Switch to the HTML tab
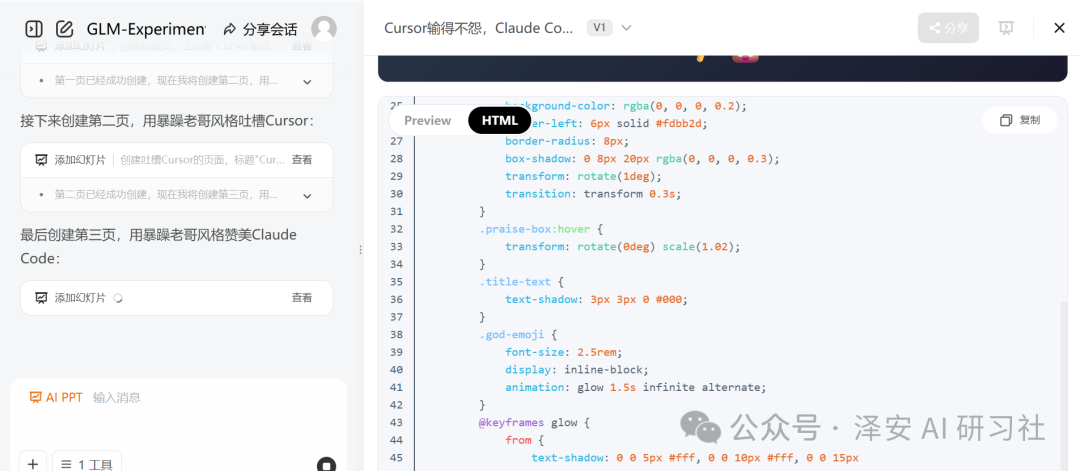This screenshot has height=471, width=1080. click(x=499, y=121)
